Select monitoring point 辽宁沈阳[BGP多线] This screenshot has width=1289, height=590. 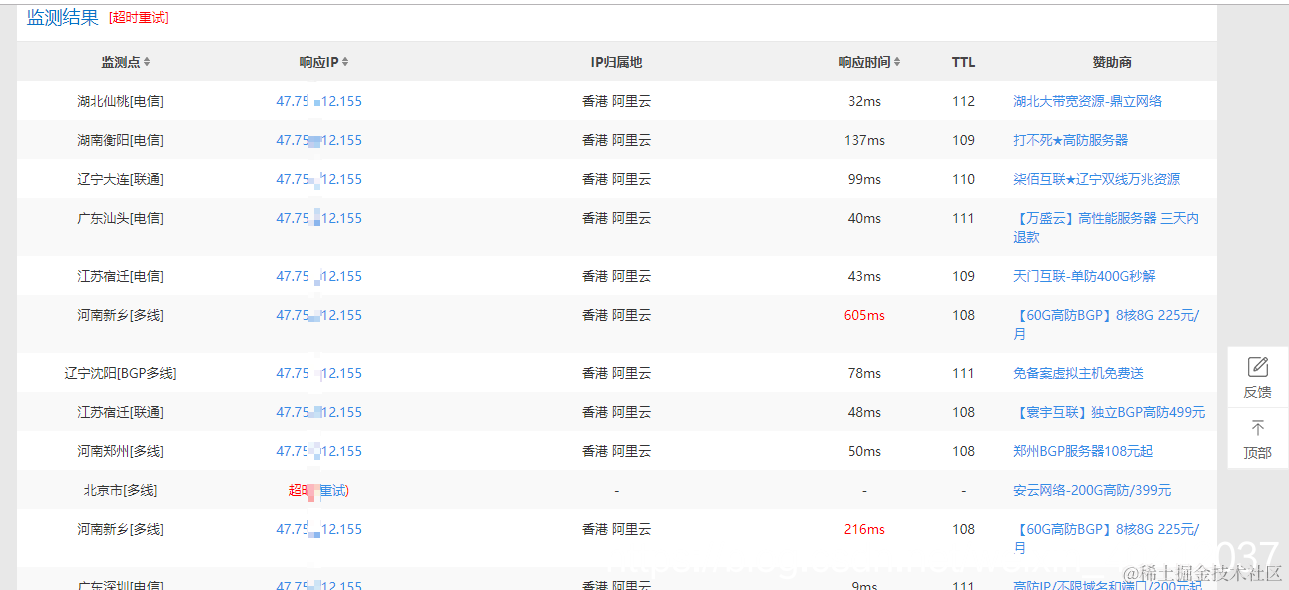(x=120, y=373)
